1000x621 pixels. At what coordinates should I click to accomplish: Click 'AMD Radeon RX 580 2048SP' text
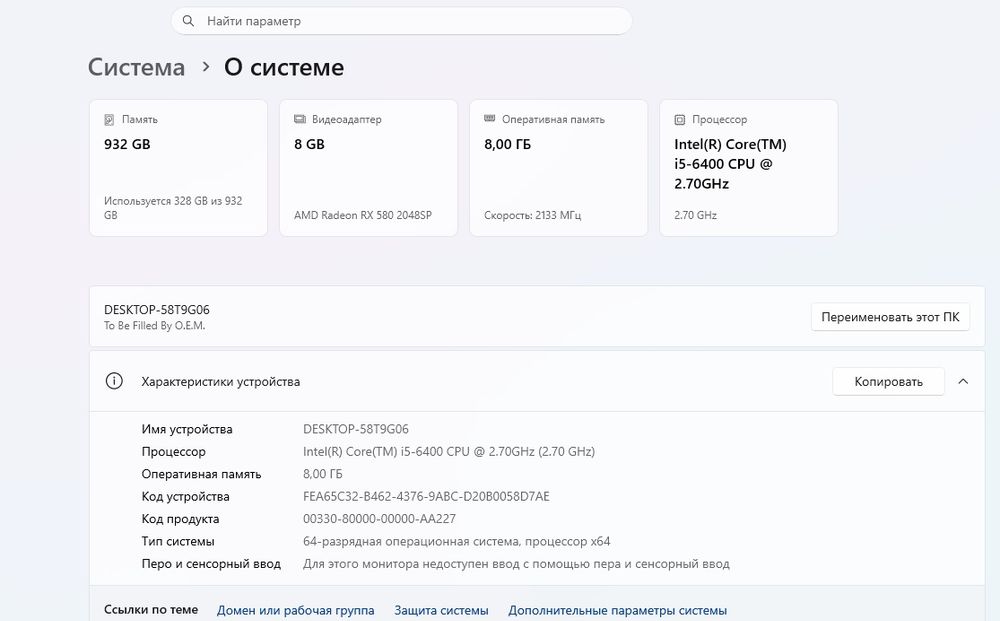[363, 216]
